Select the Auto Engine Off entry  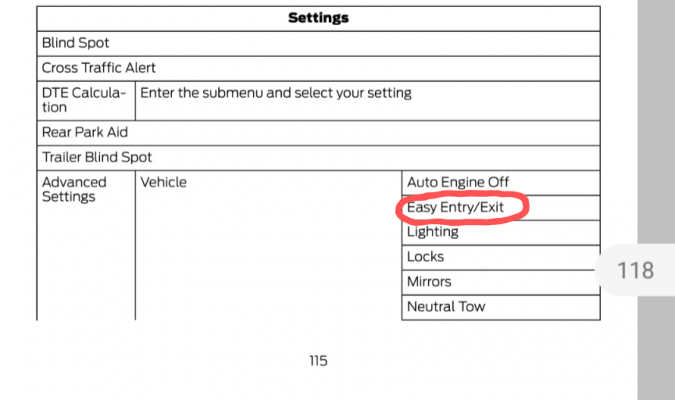(501, 183)
